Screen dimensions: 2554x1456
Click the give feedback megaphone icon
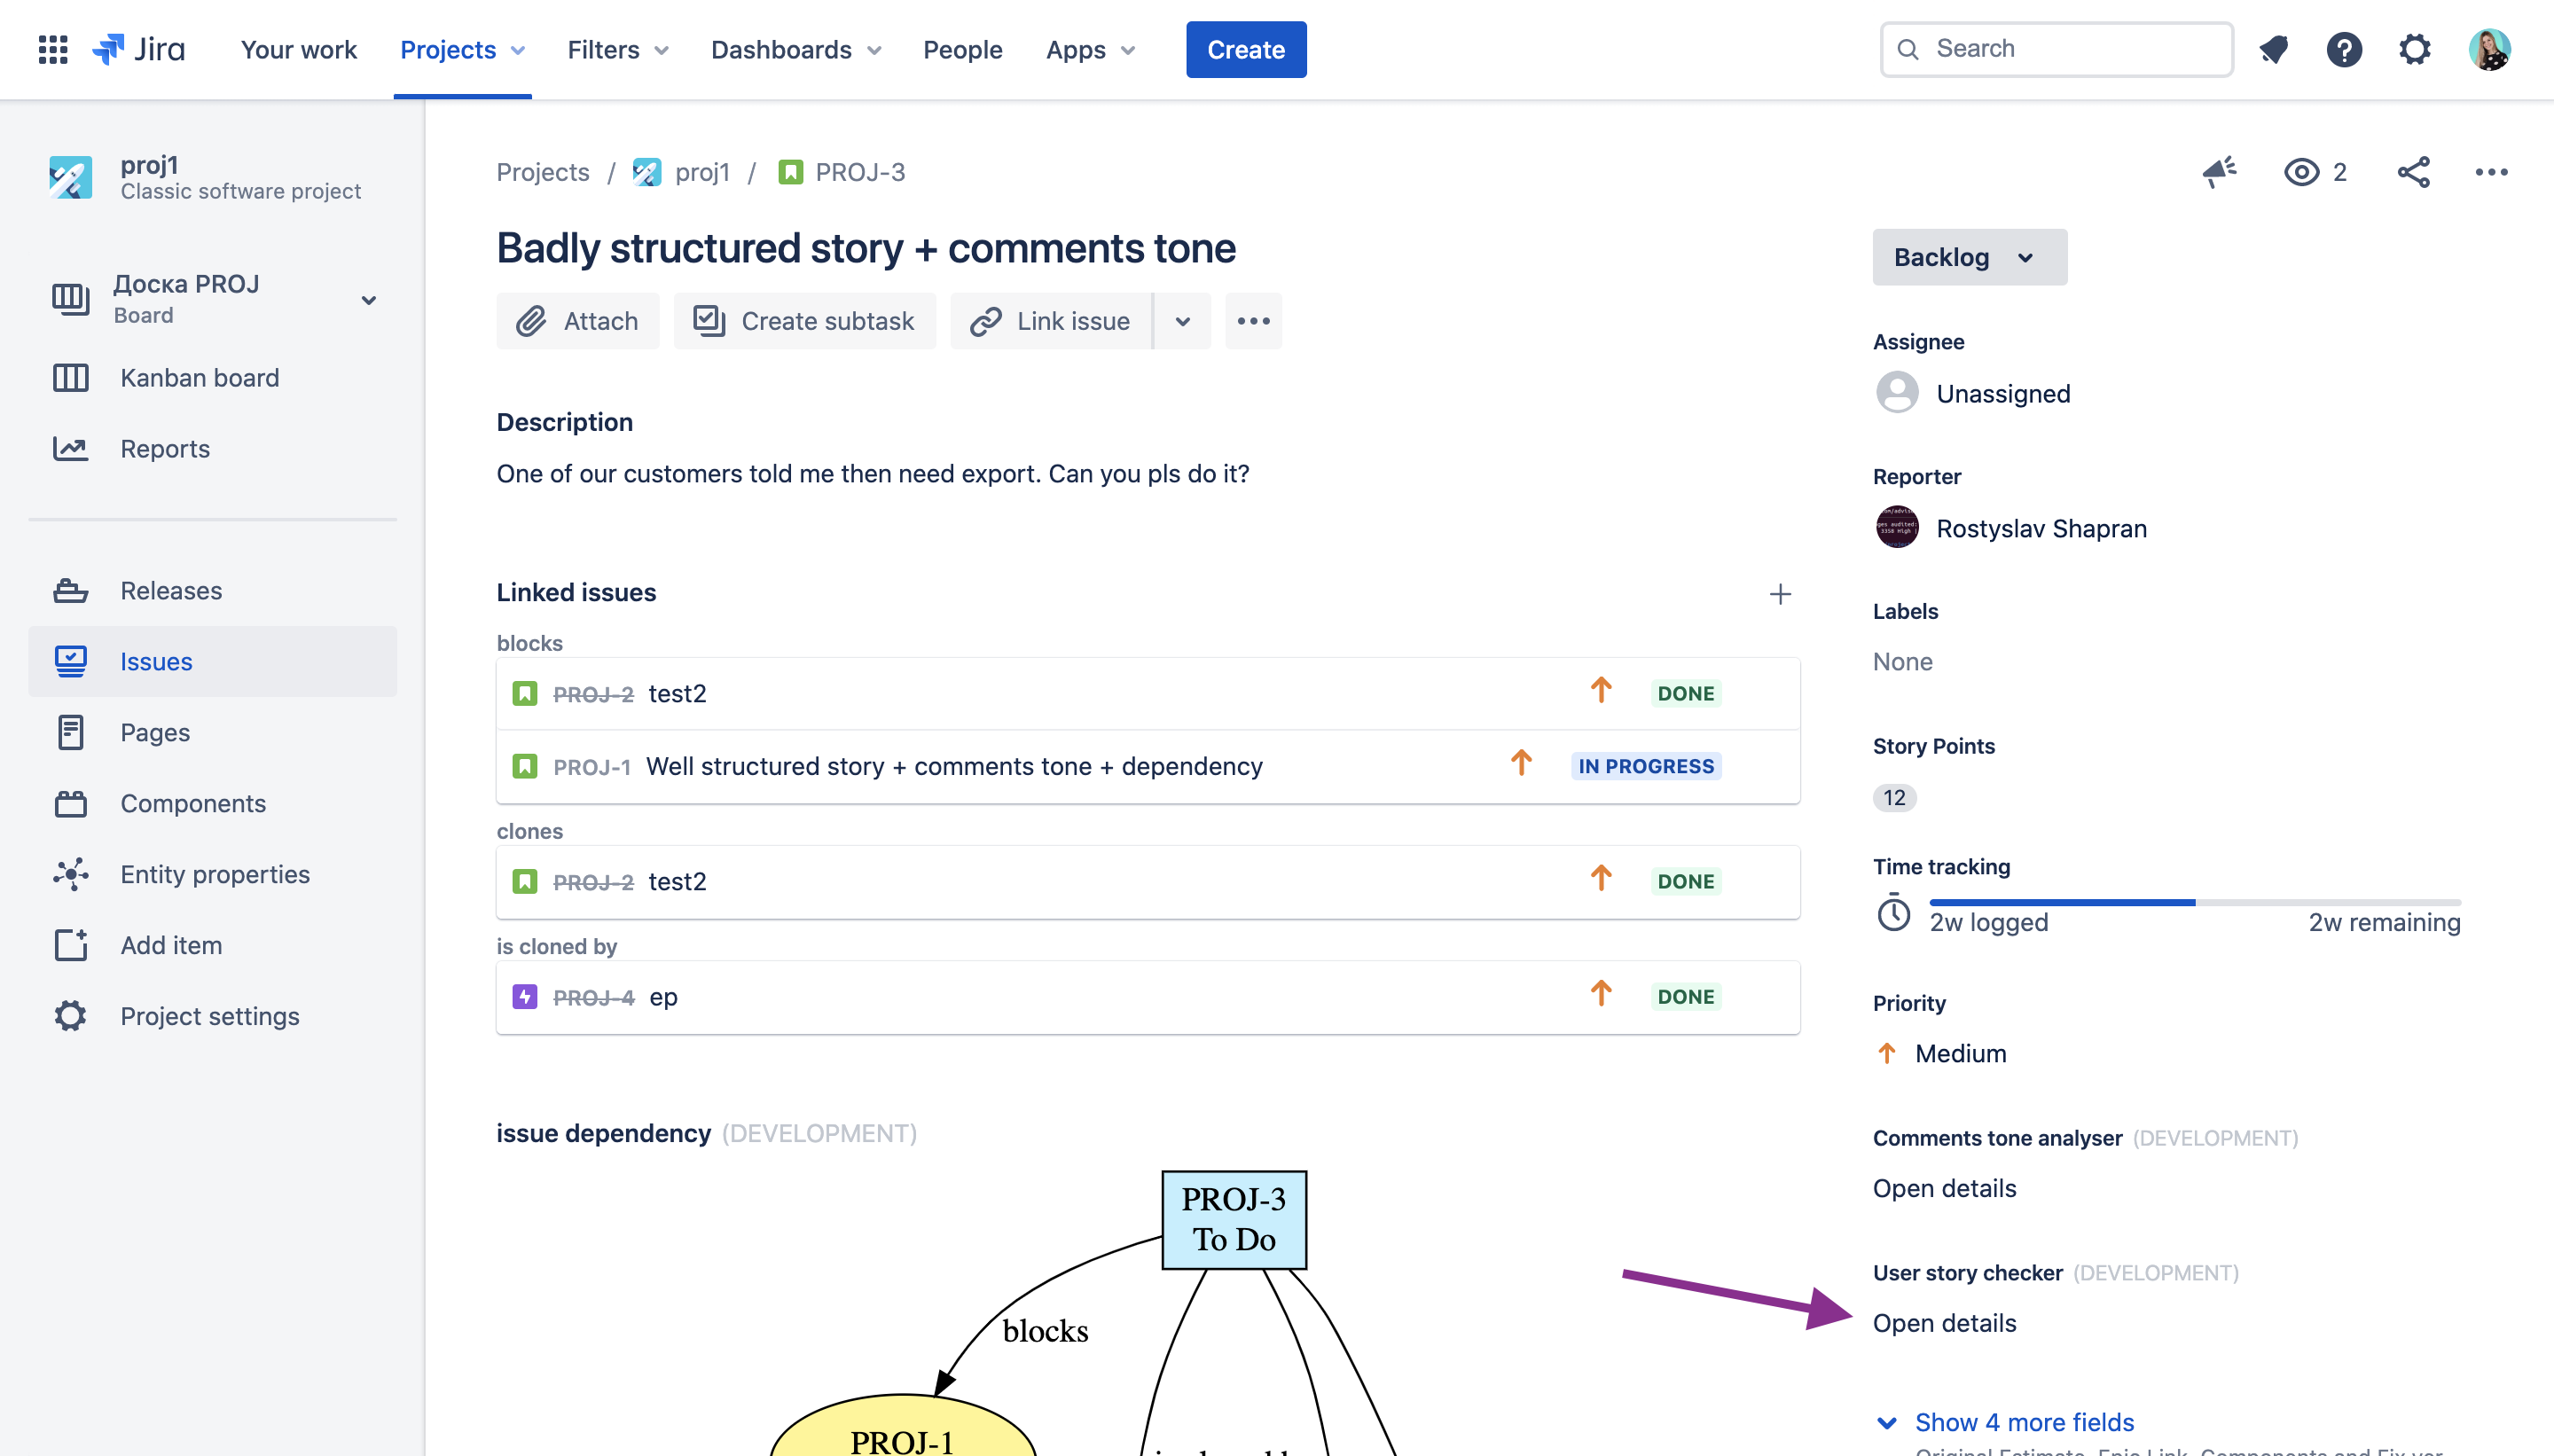pyautogui.click(x=2219, y=172)
